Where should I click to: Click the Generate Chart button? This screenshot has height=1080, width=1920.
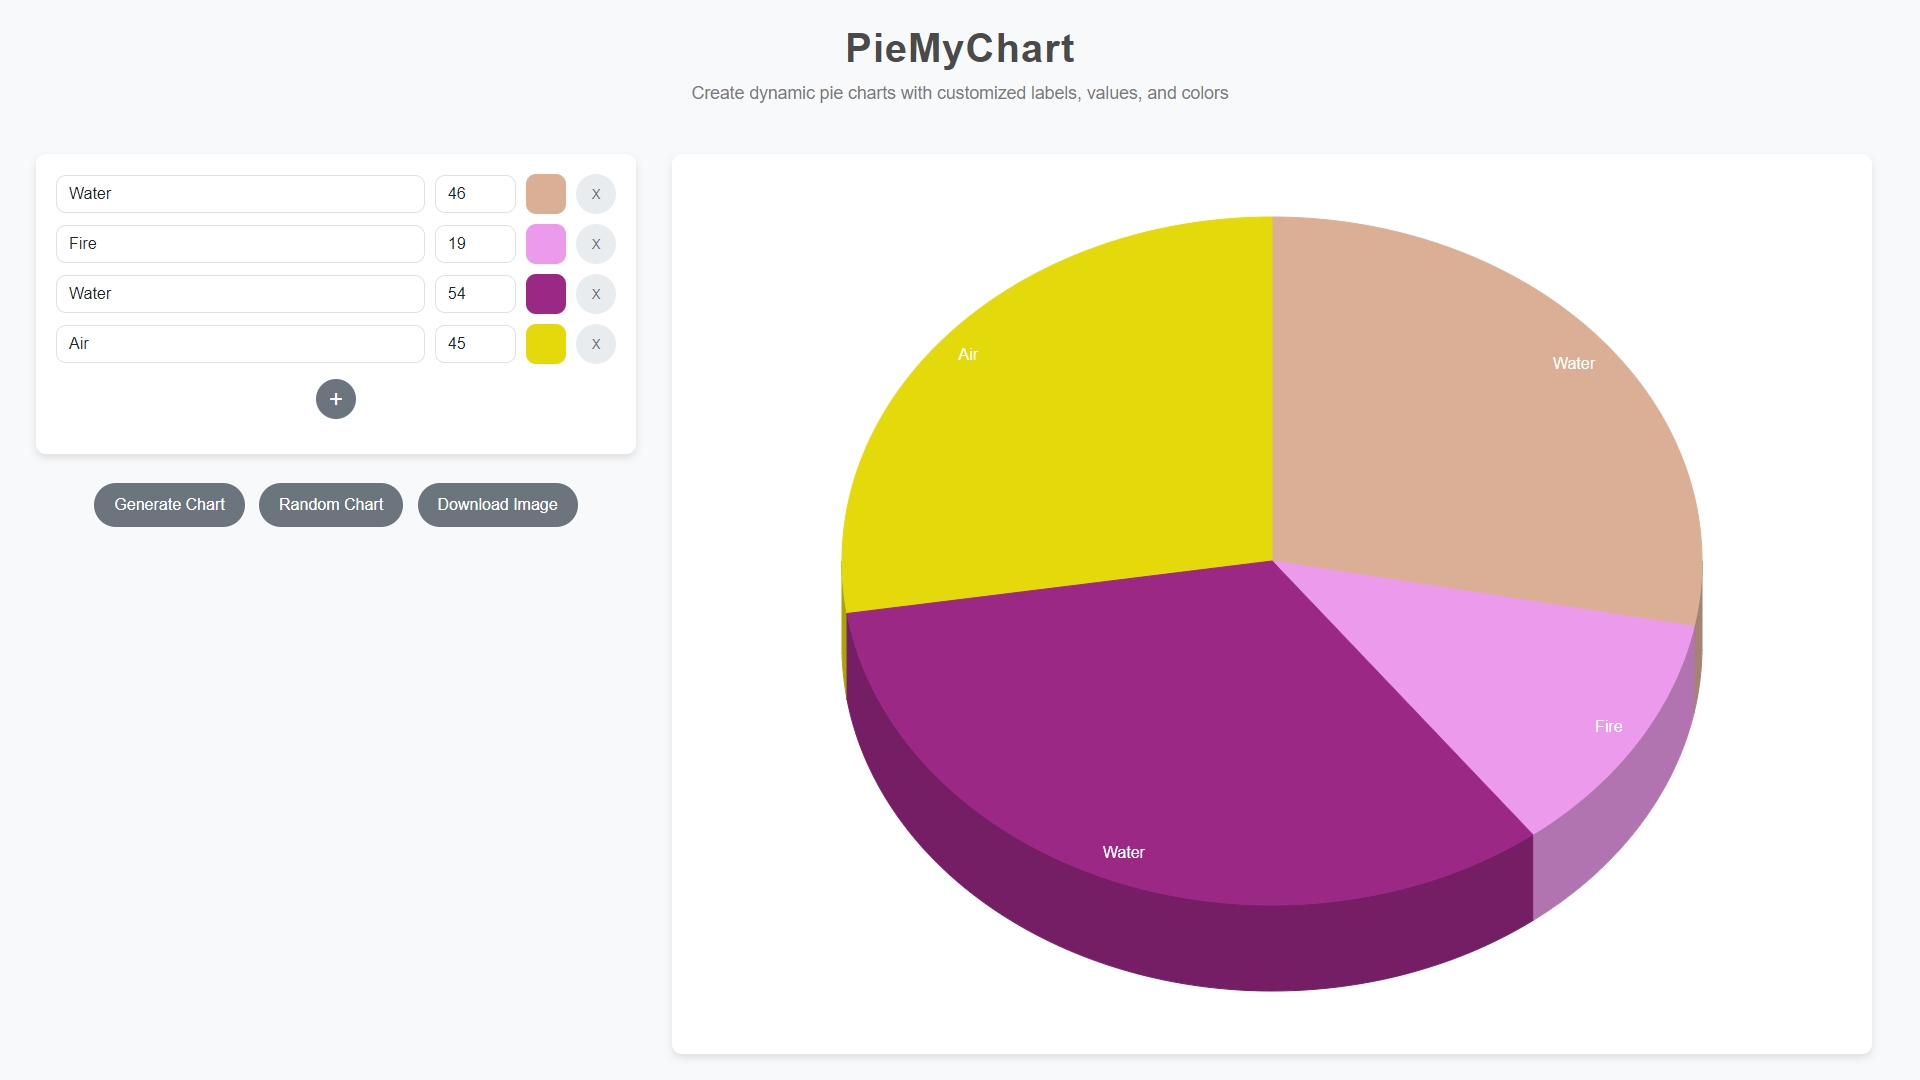169,505
